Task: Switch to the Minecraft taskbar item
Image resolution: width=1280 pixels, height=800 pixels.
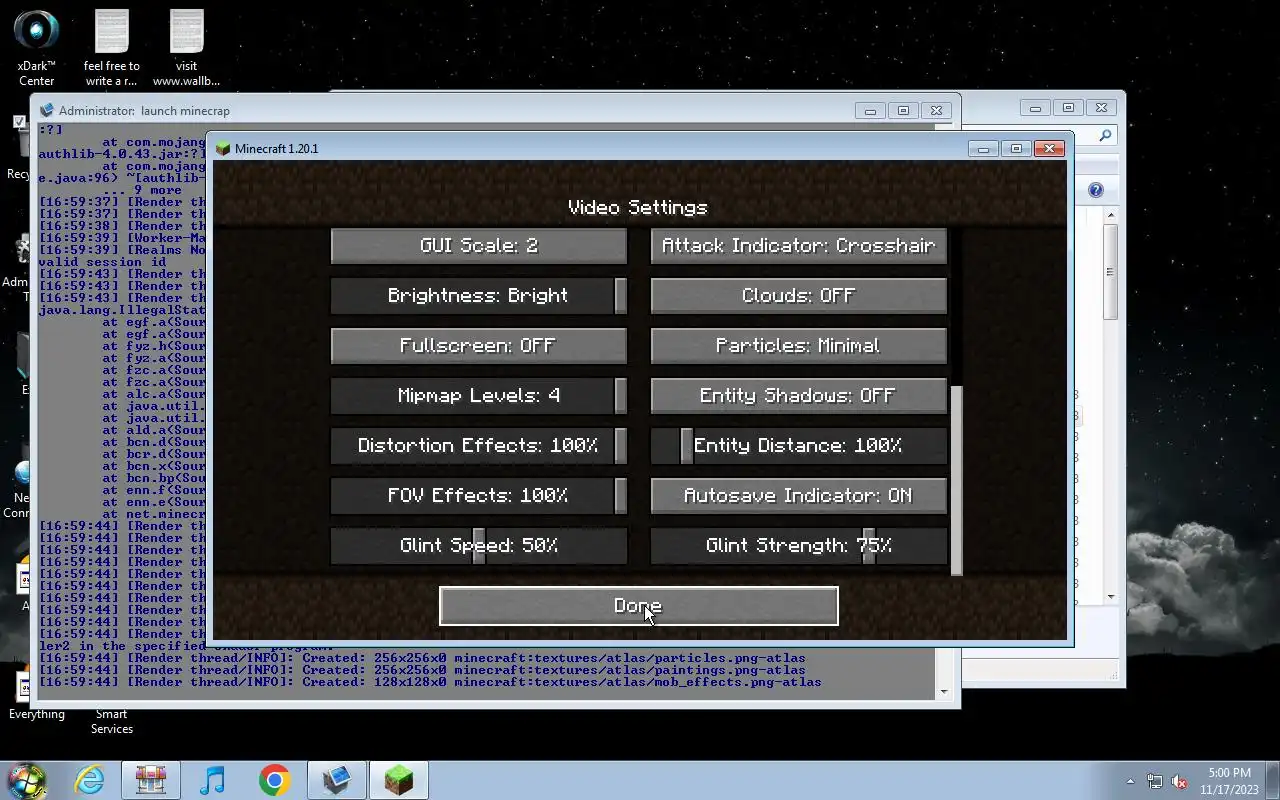Action: coord(399,780)
